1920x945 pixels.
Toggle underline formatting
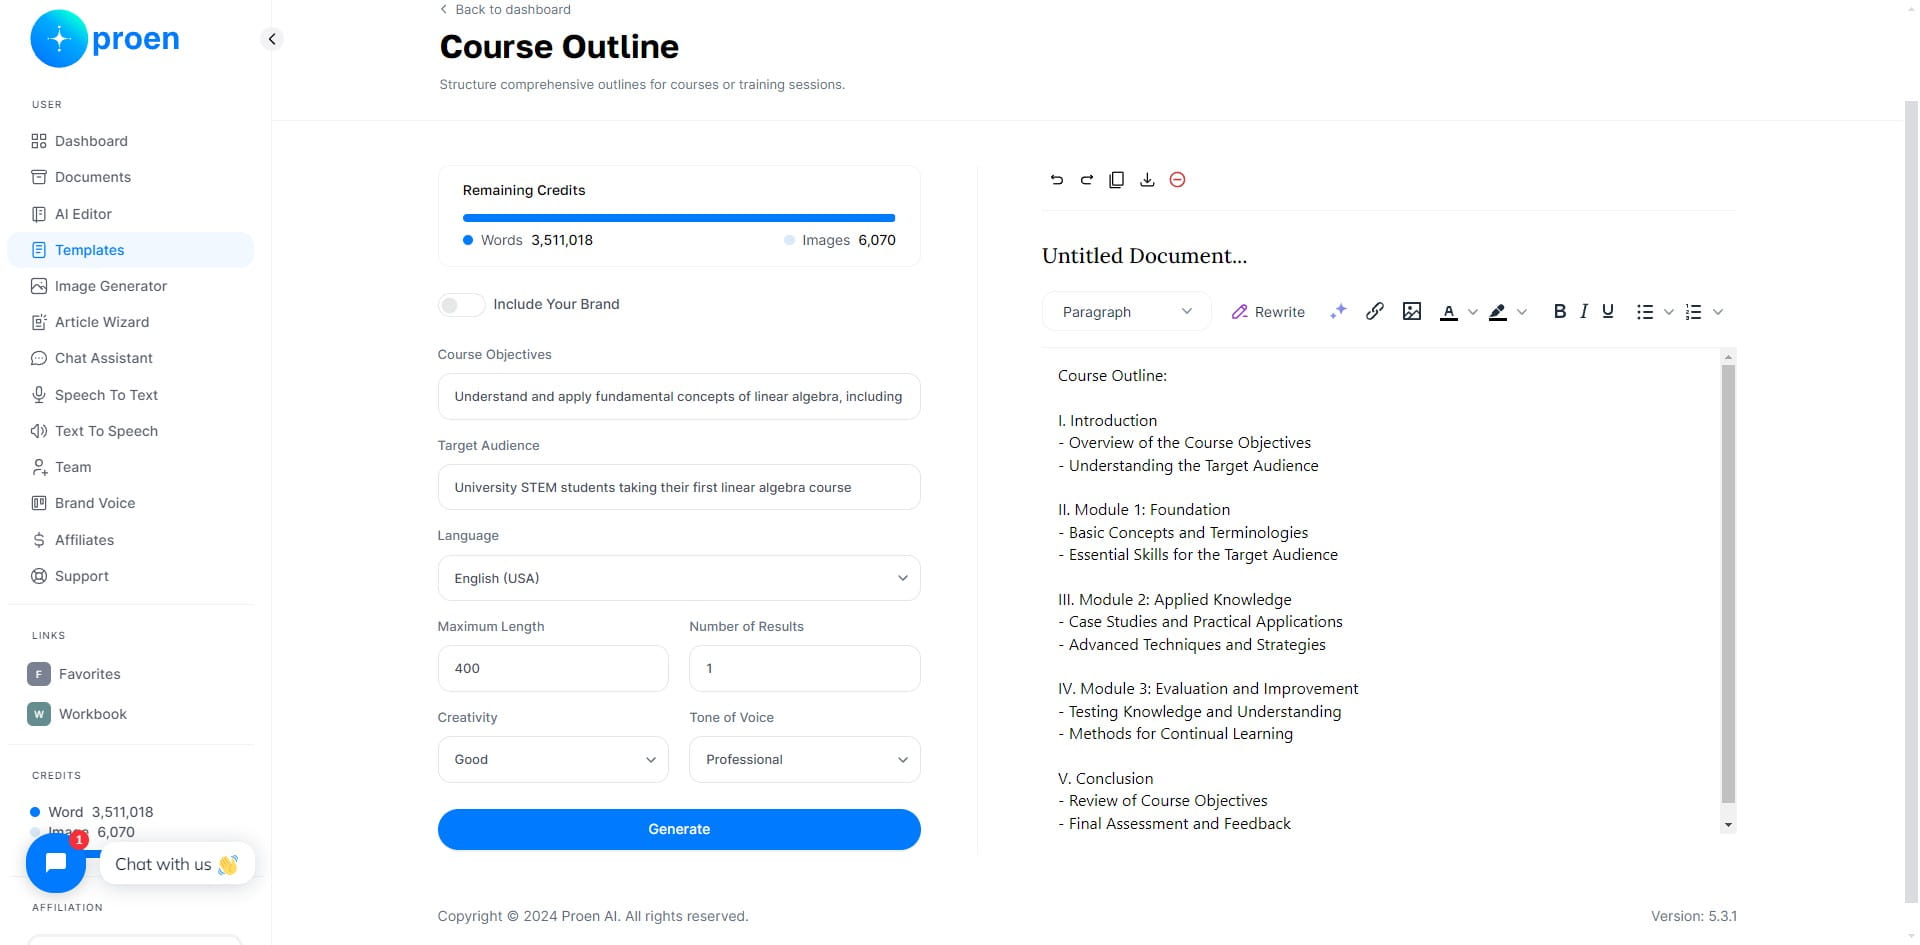tap(1608, 311)
